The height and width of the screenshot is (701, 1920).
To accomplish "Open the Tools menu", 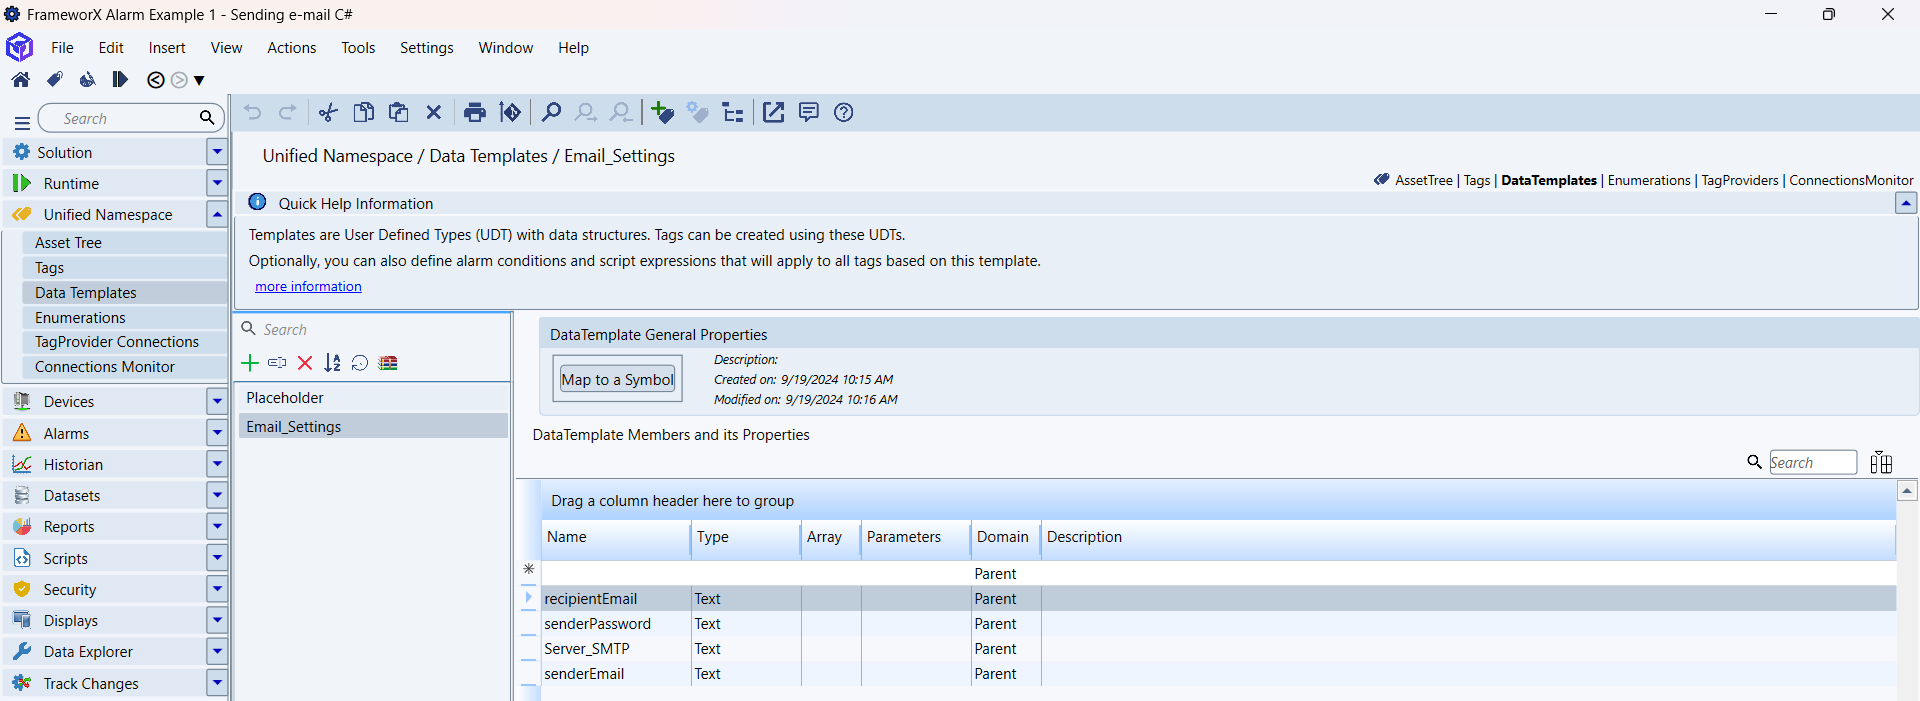I will [x=358, y=48].
